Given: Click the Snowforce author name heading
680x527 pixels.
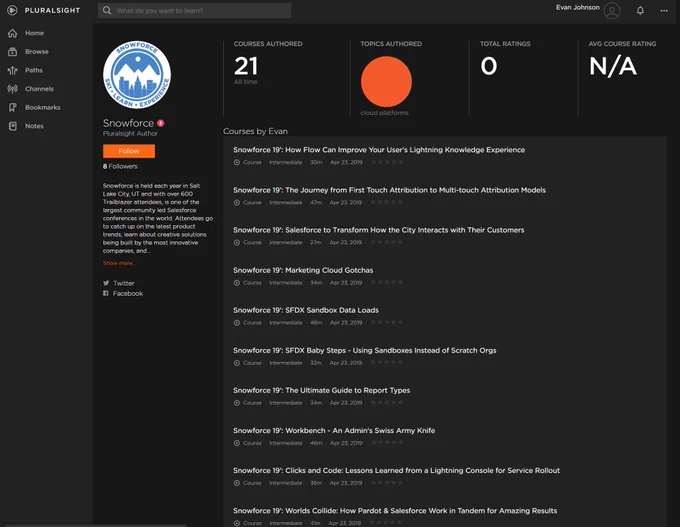Looking at the screenshot, I should [x=128, y=123].
